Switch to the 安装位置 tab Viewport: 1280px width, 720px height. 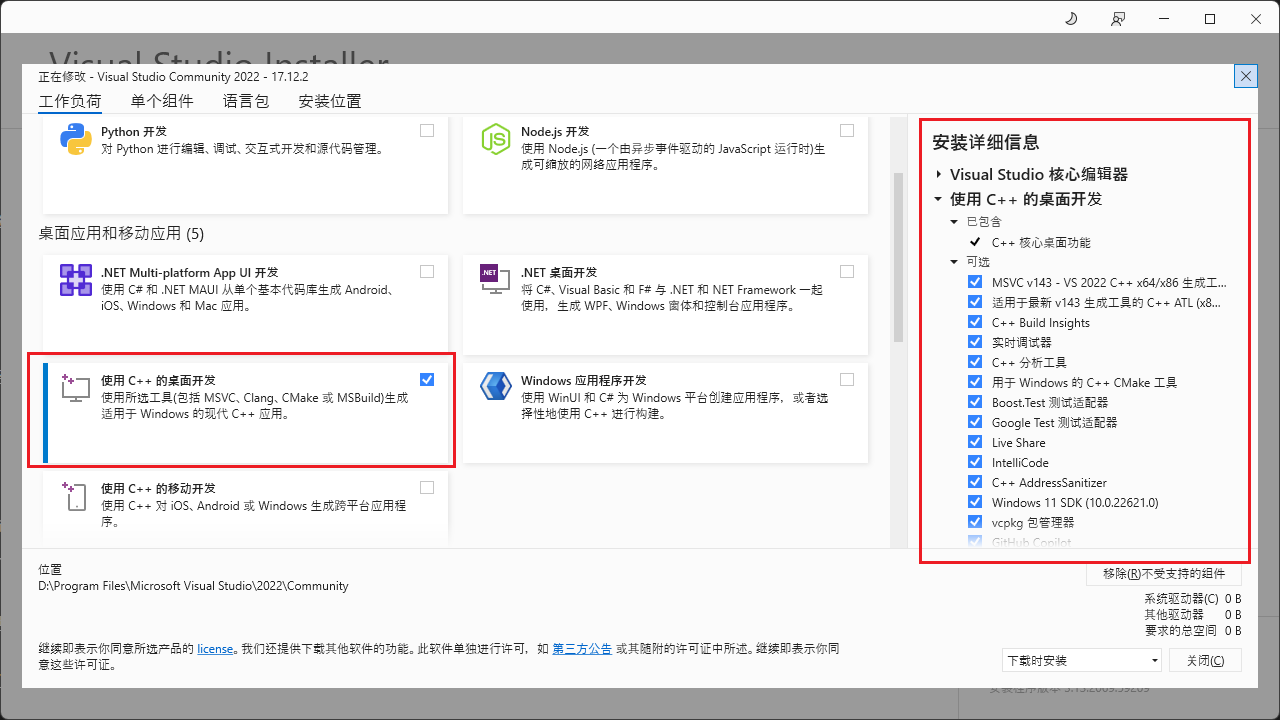(330, 101)
